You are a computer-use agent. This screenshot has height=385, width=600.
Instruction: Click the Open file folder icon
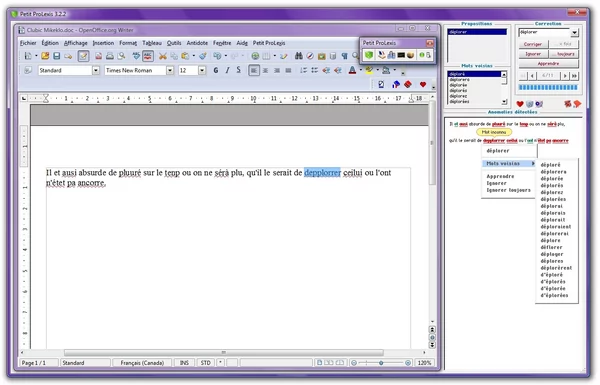click(x=45, y=56)
